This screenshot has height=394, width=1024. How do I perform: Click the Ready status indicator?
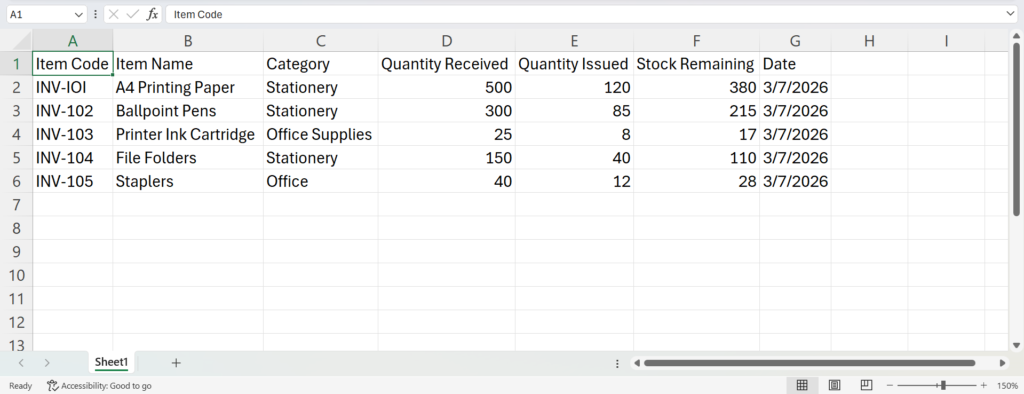(x=20, y=386)
